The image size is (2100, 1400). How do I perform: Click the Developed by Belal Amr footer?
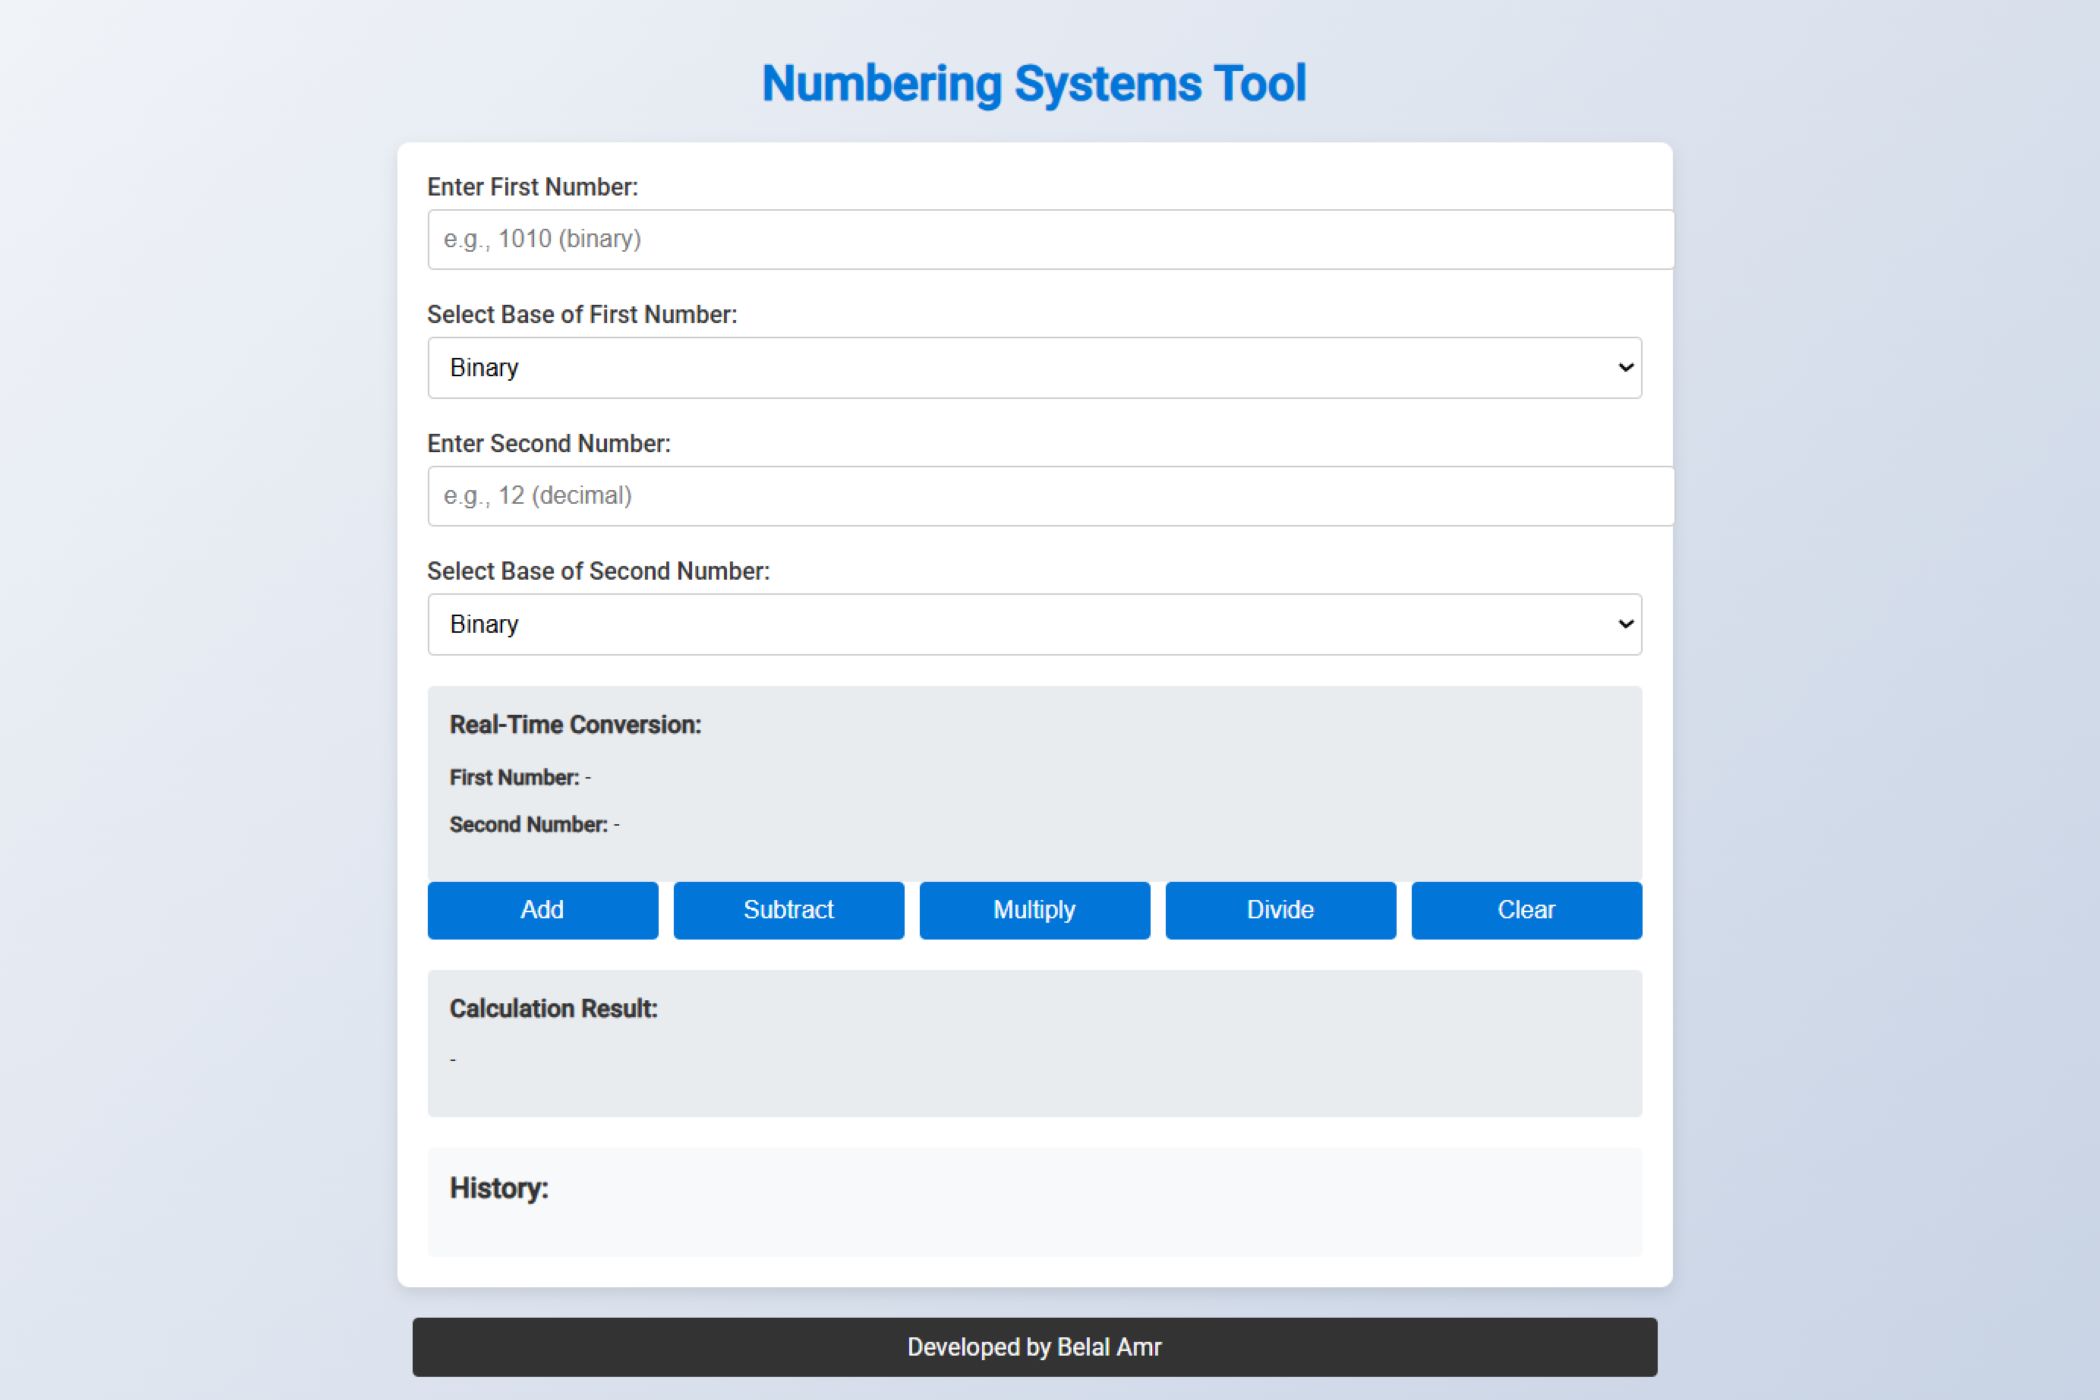(x=1034, y=1347)
